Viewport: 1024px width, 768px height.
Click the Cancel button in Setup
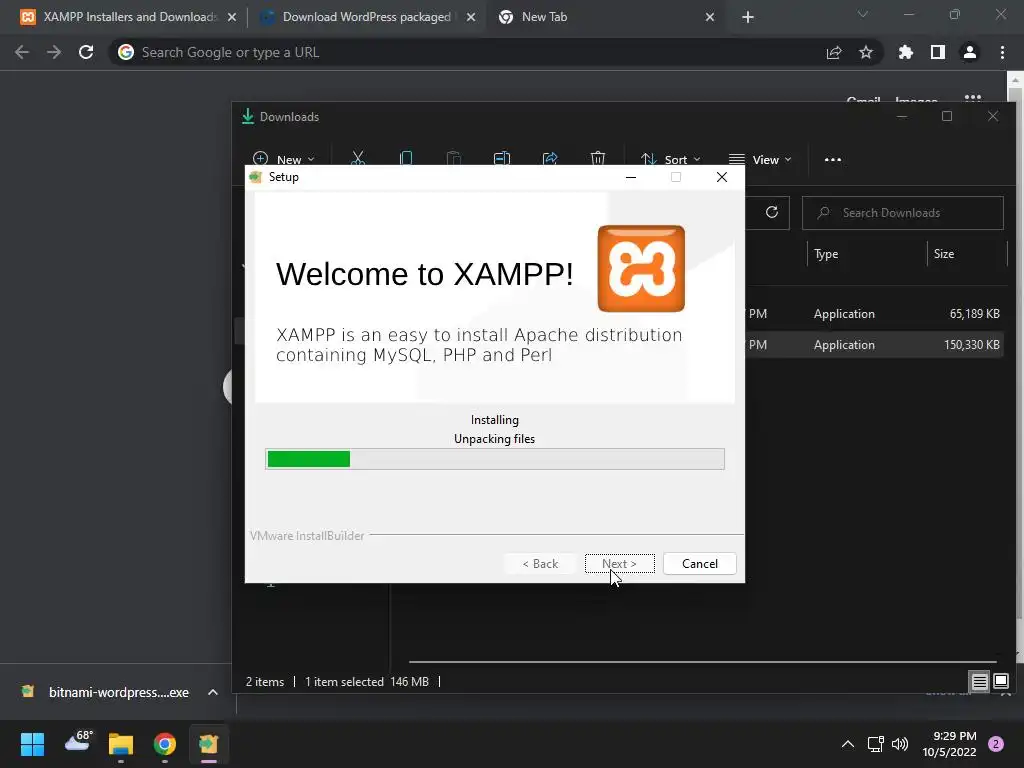(x=699, y=564)
